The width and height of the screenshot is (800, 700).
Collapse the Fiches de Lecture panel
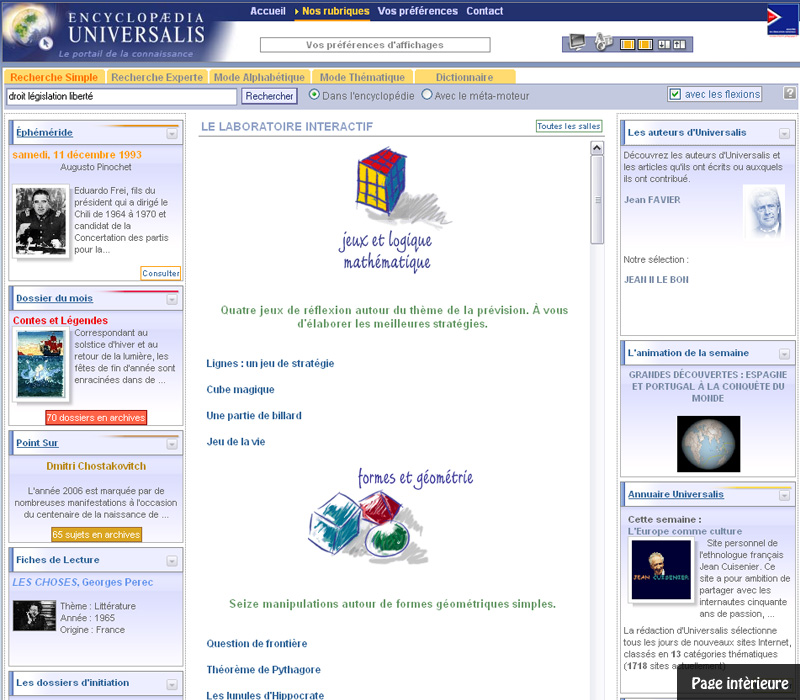coord(172,561)
